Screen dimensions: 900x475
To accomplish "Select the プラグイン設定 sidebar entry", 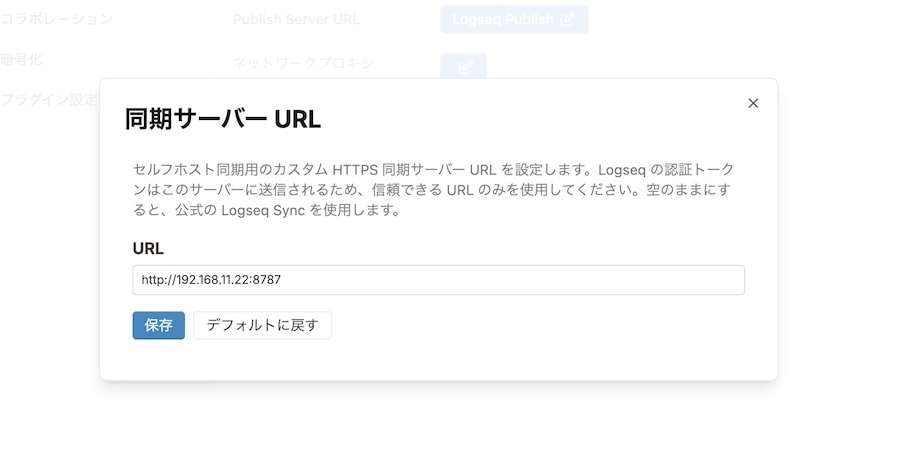I will (49, 100).
